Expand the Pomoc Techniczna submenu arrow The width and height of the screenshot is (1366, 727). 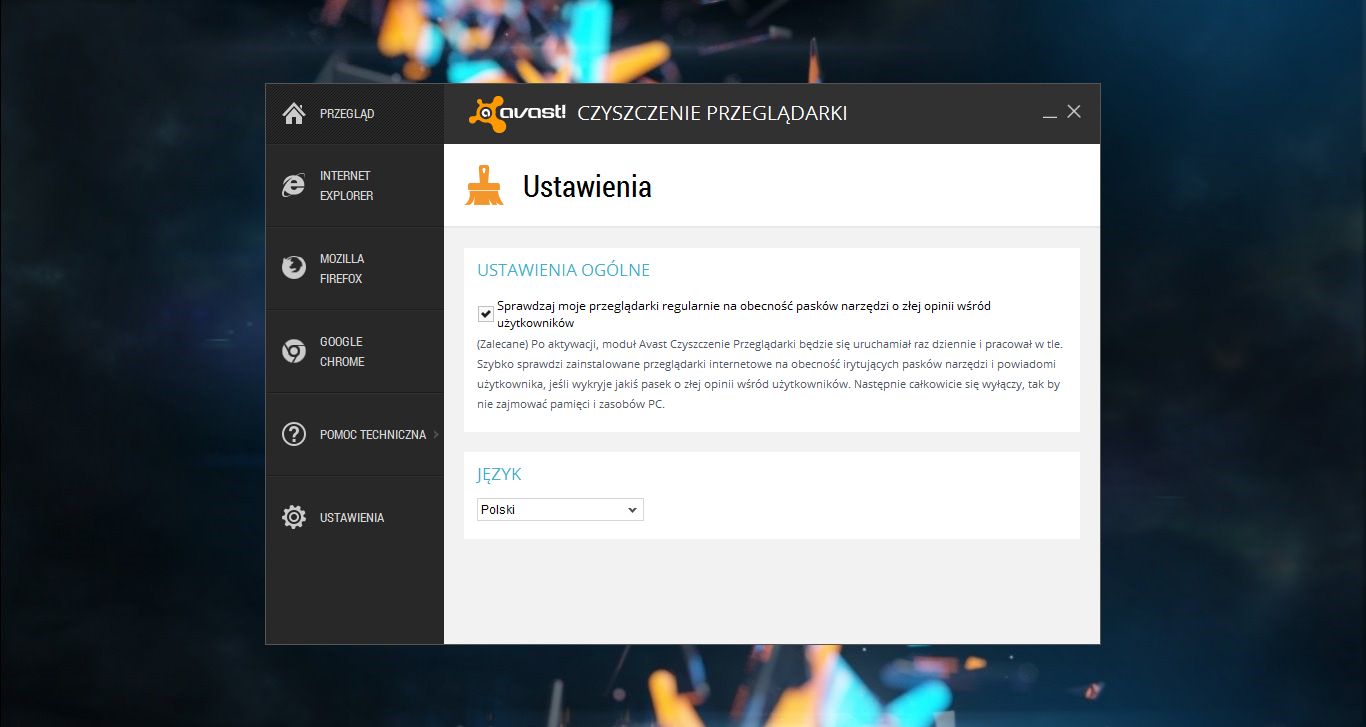[x=437, y=434]
